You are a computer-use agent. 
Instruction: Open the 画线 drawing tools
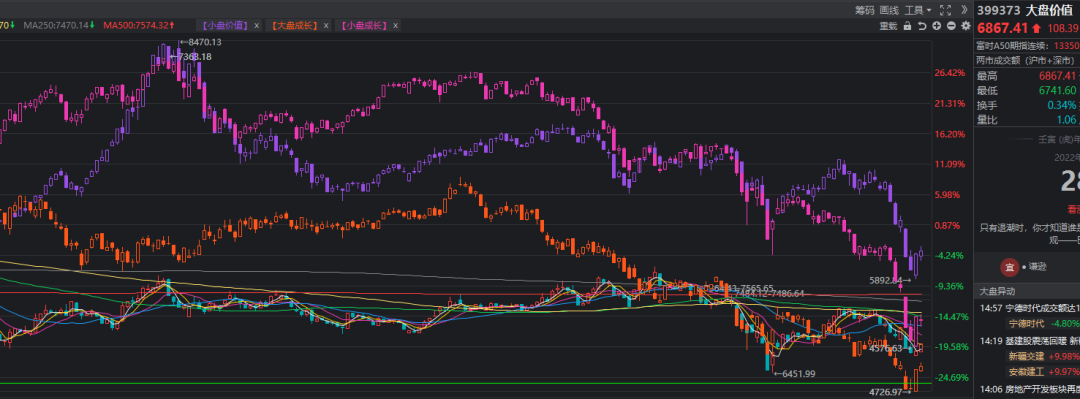pos(889,10)
